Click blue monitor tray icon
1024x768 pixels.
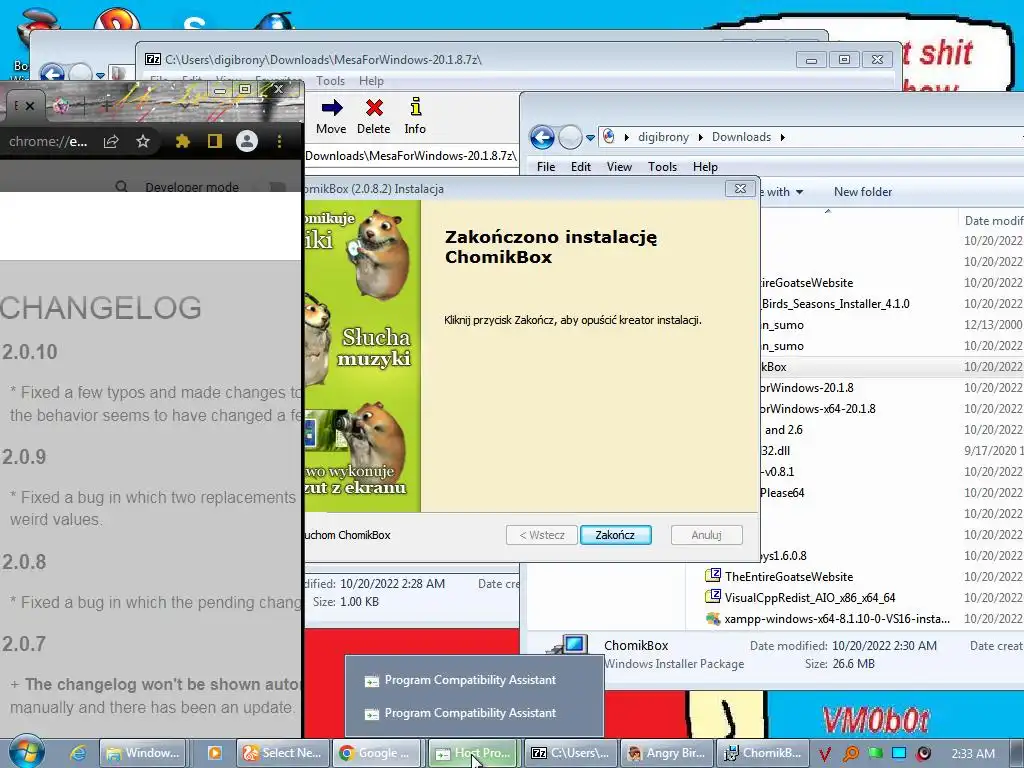tap(899, 754)
